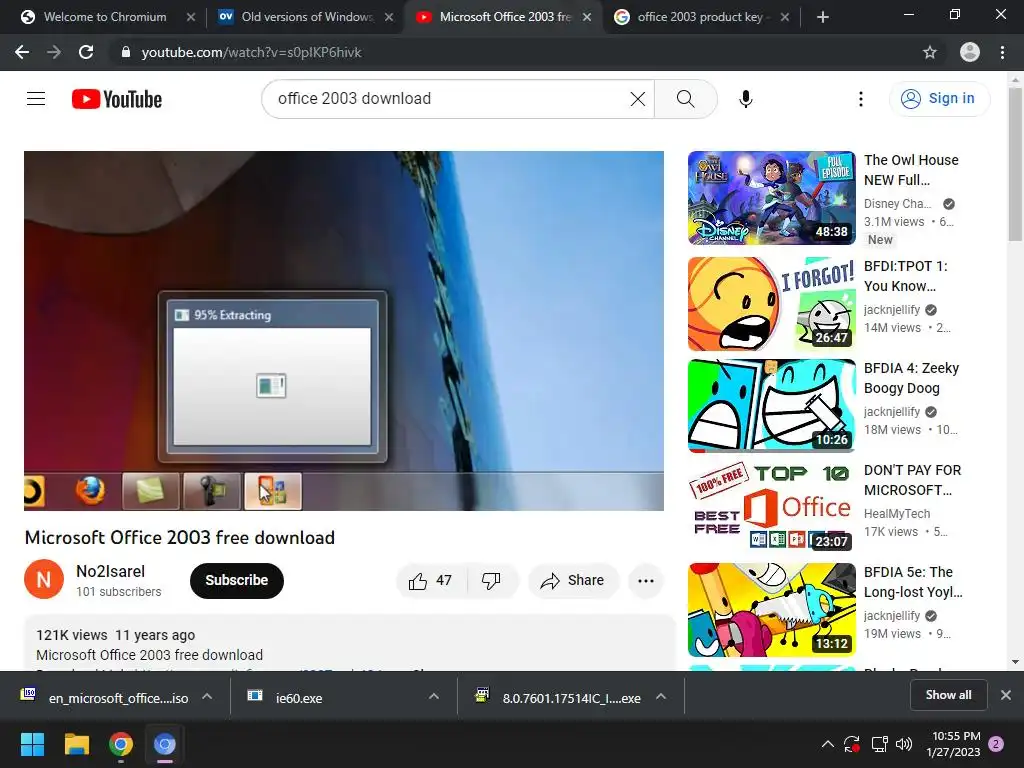Open BFDIA 5e Long-lost Yoyle thumbnail

pyautogui.click(x=771, y=609)
